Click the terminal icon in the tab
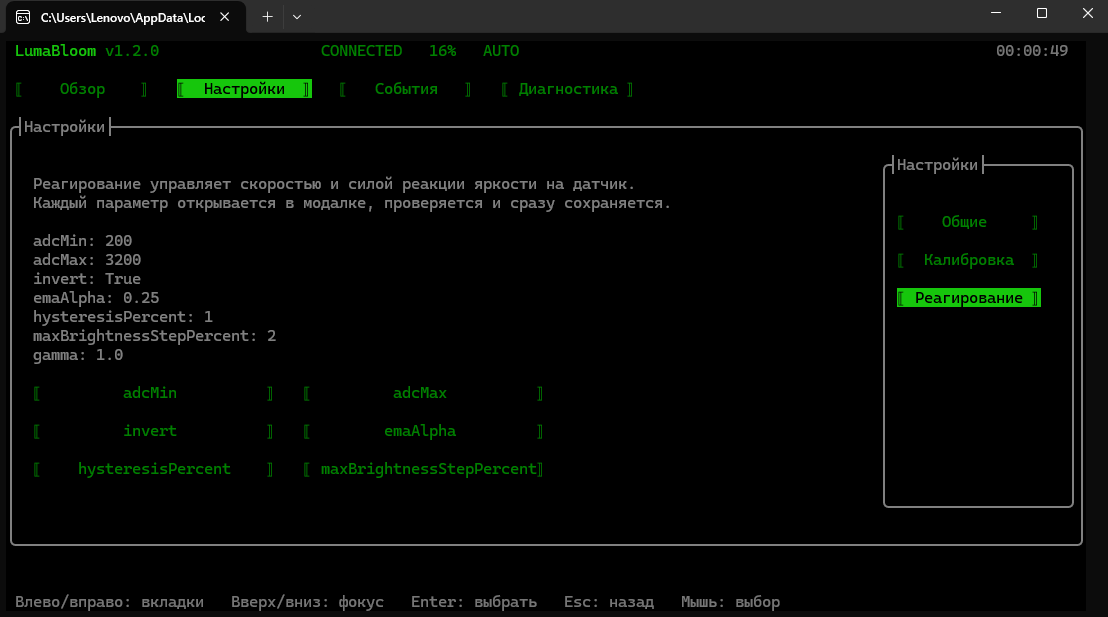The image size is (1108, 617). coord(23,17)
